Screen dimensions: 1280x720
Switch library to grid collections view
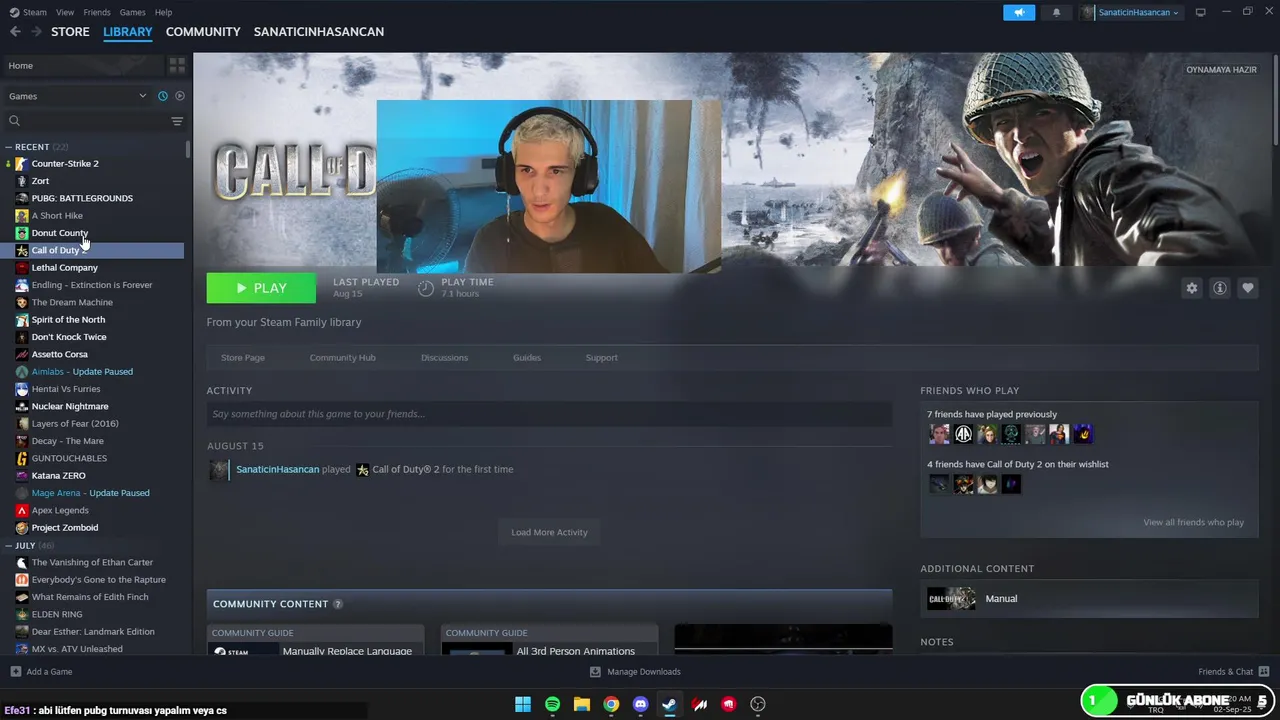click(177, 65)
